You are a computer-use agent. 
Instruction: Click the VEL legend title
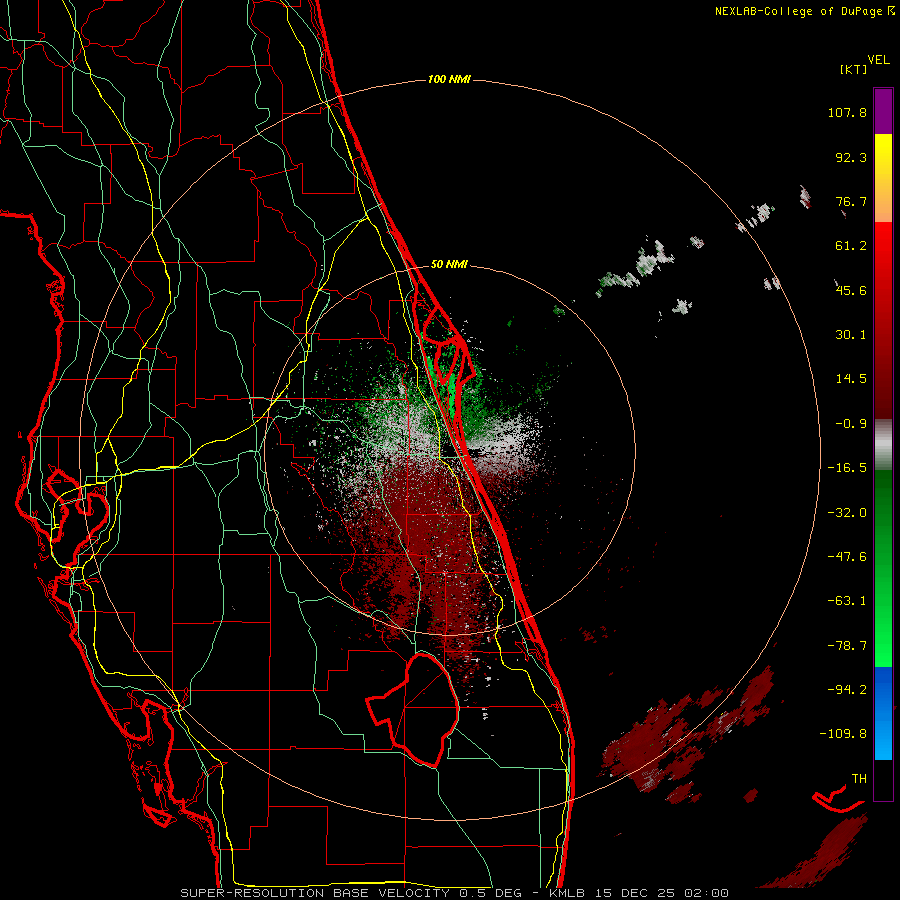(878, 60)
